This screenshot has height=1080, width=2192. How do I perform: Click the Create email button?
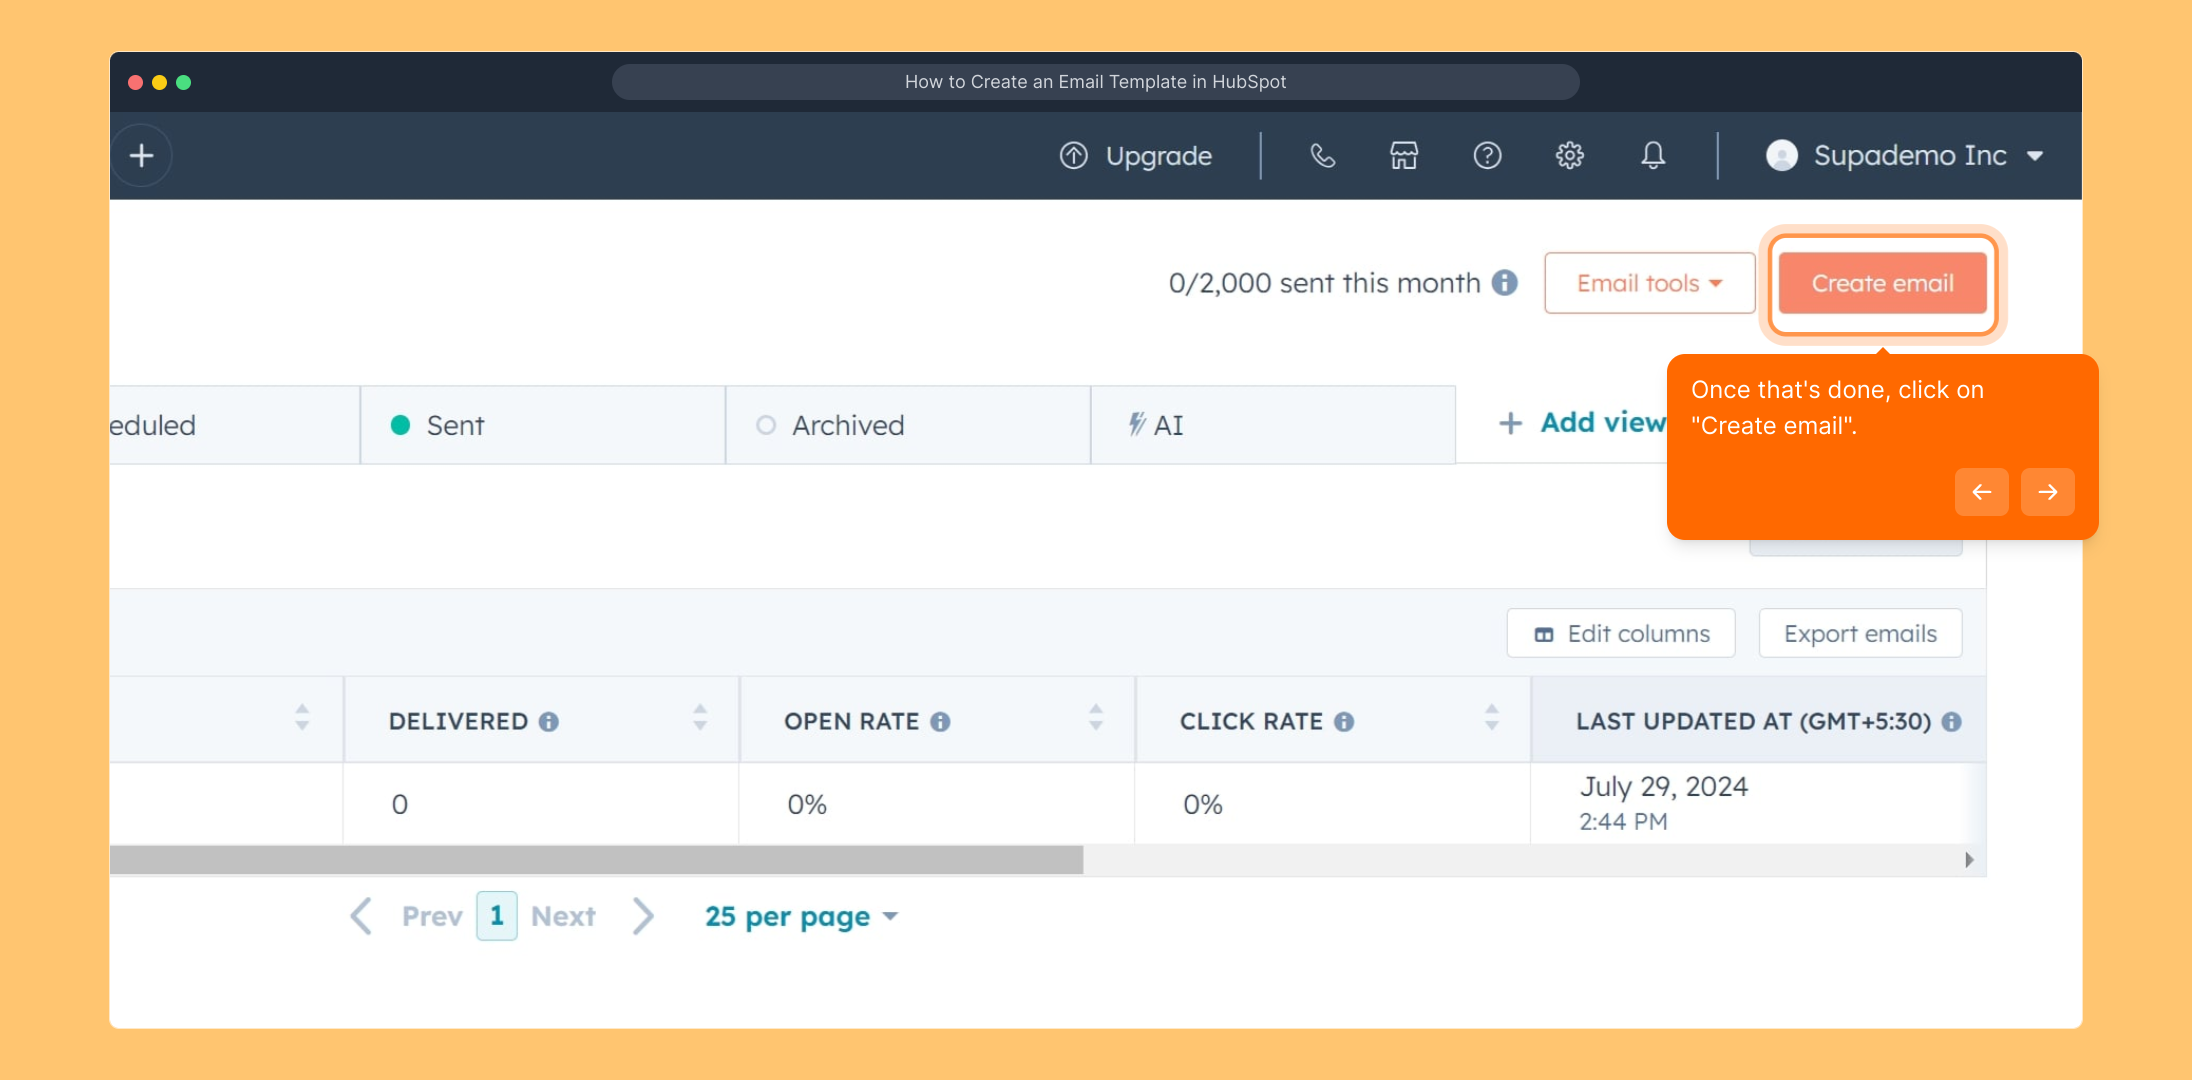coord(1882,284)
